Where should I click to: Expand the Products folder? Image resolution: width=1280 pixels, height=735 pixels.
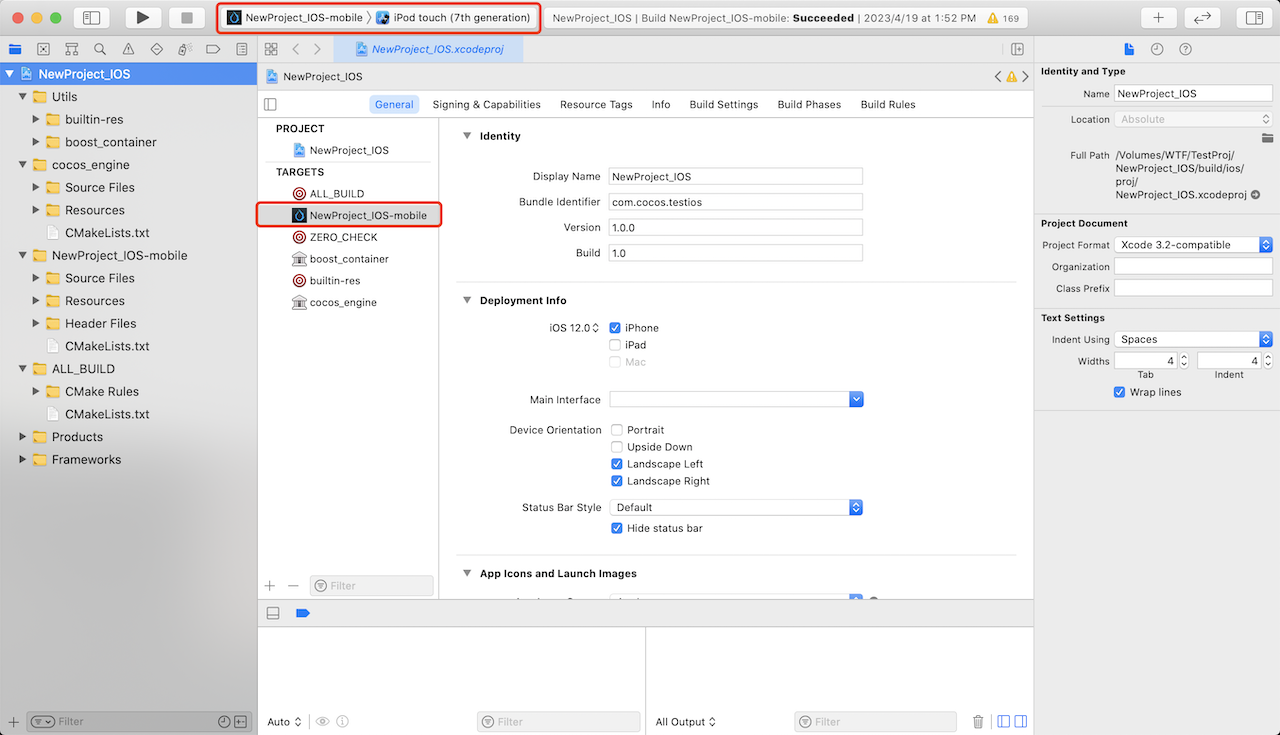pos(23,437)
